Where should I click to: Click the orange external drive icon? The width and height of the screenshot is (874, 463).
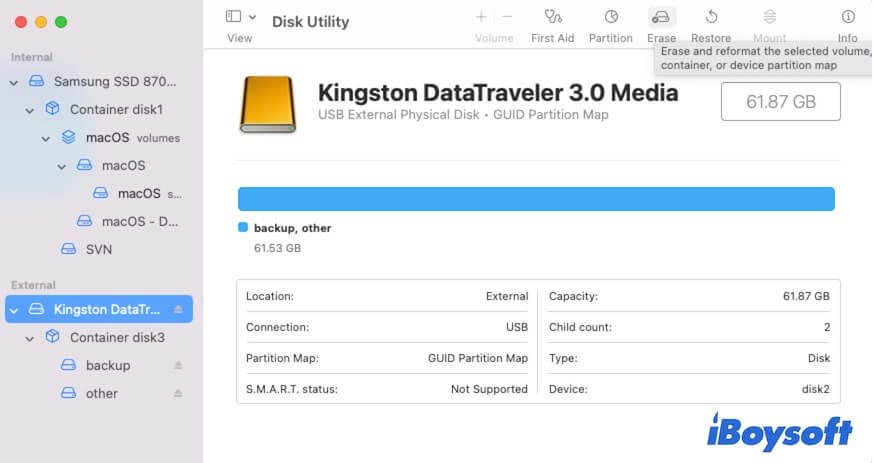(x=268, y=105)
